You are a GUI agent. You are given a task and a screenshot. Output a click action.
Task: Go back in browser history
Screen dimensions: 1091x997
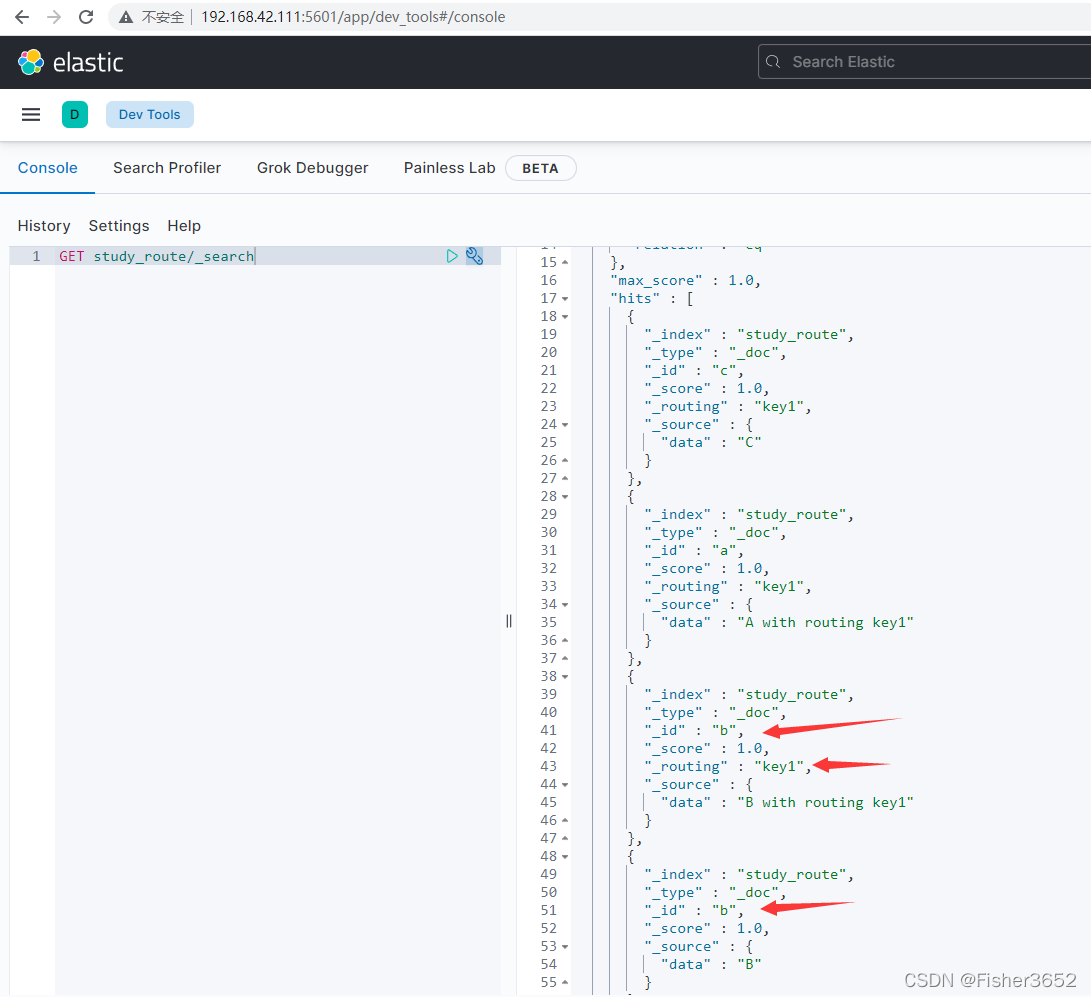coord(22,17)
